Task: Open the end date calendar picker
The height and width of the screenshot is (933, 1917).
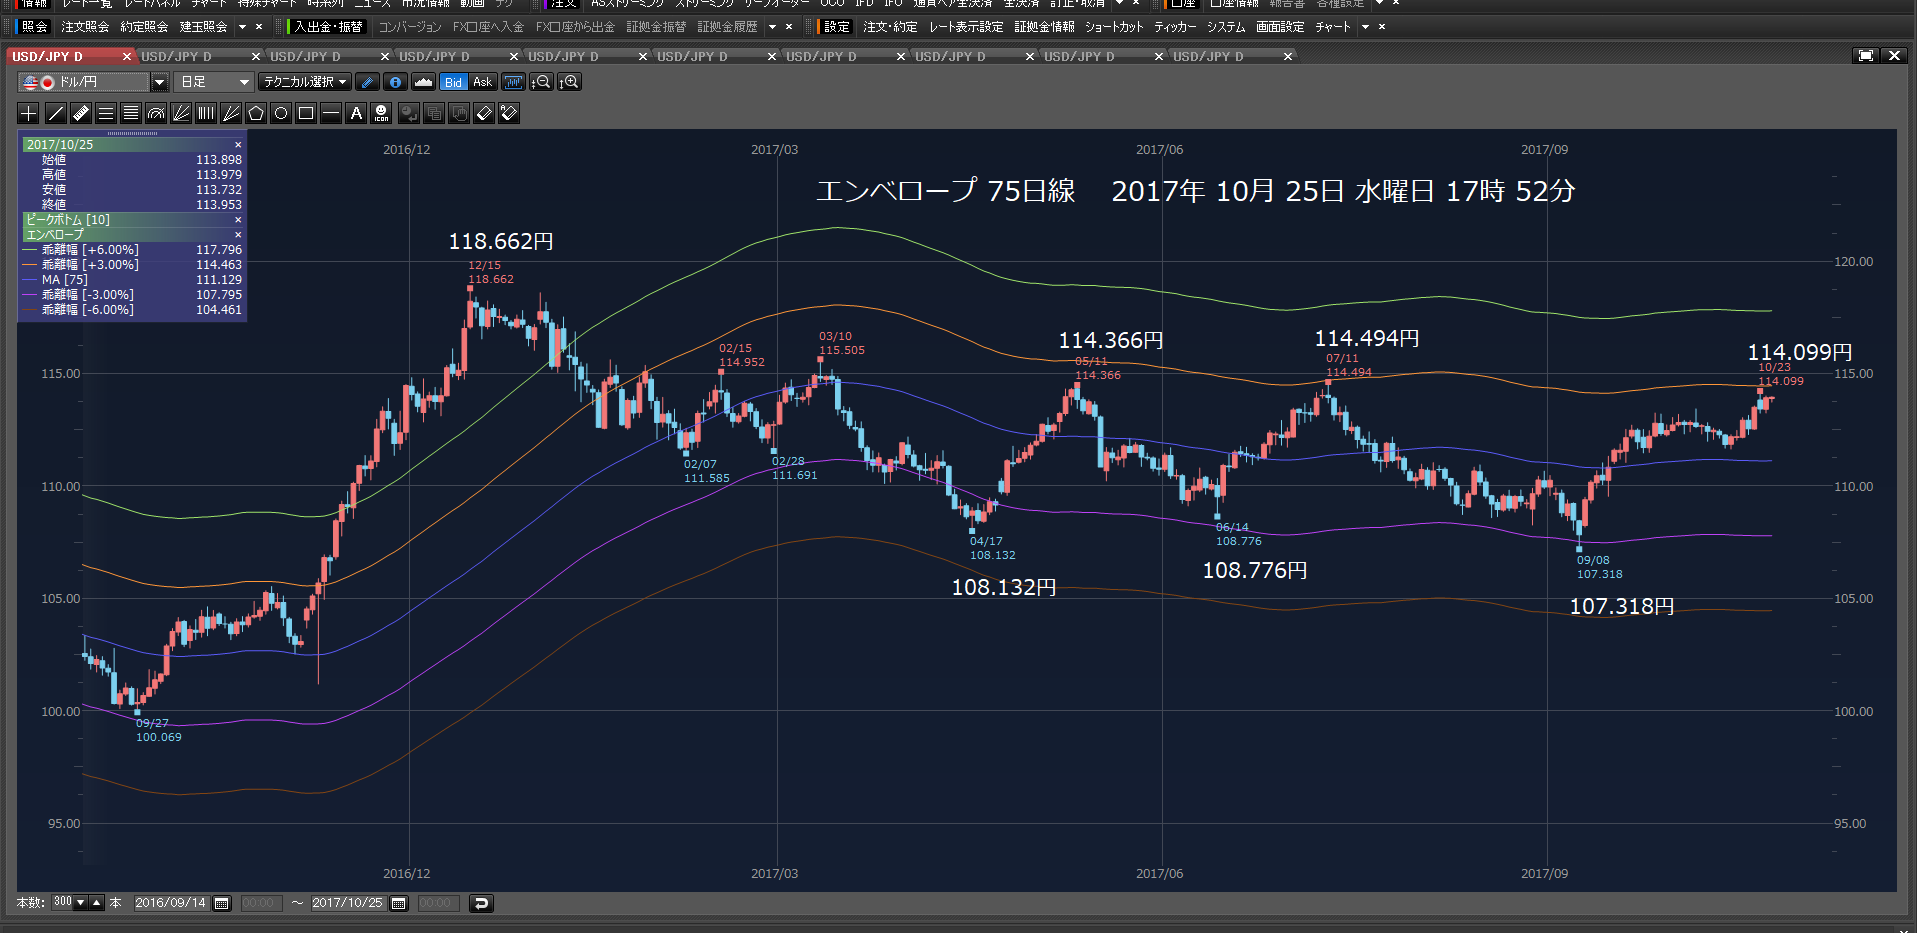Action: point(399,903)
